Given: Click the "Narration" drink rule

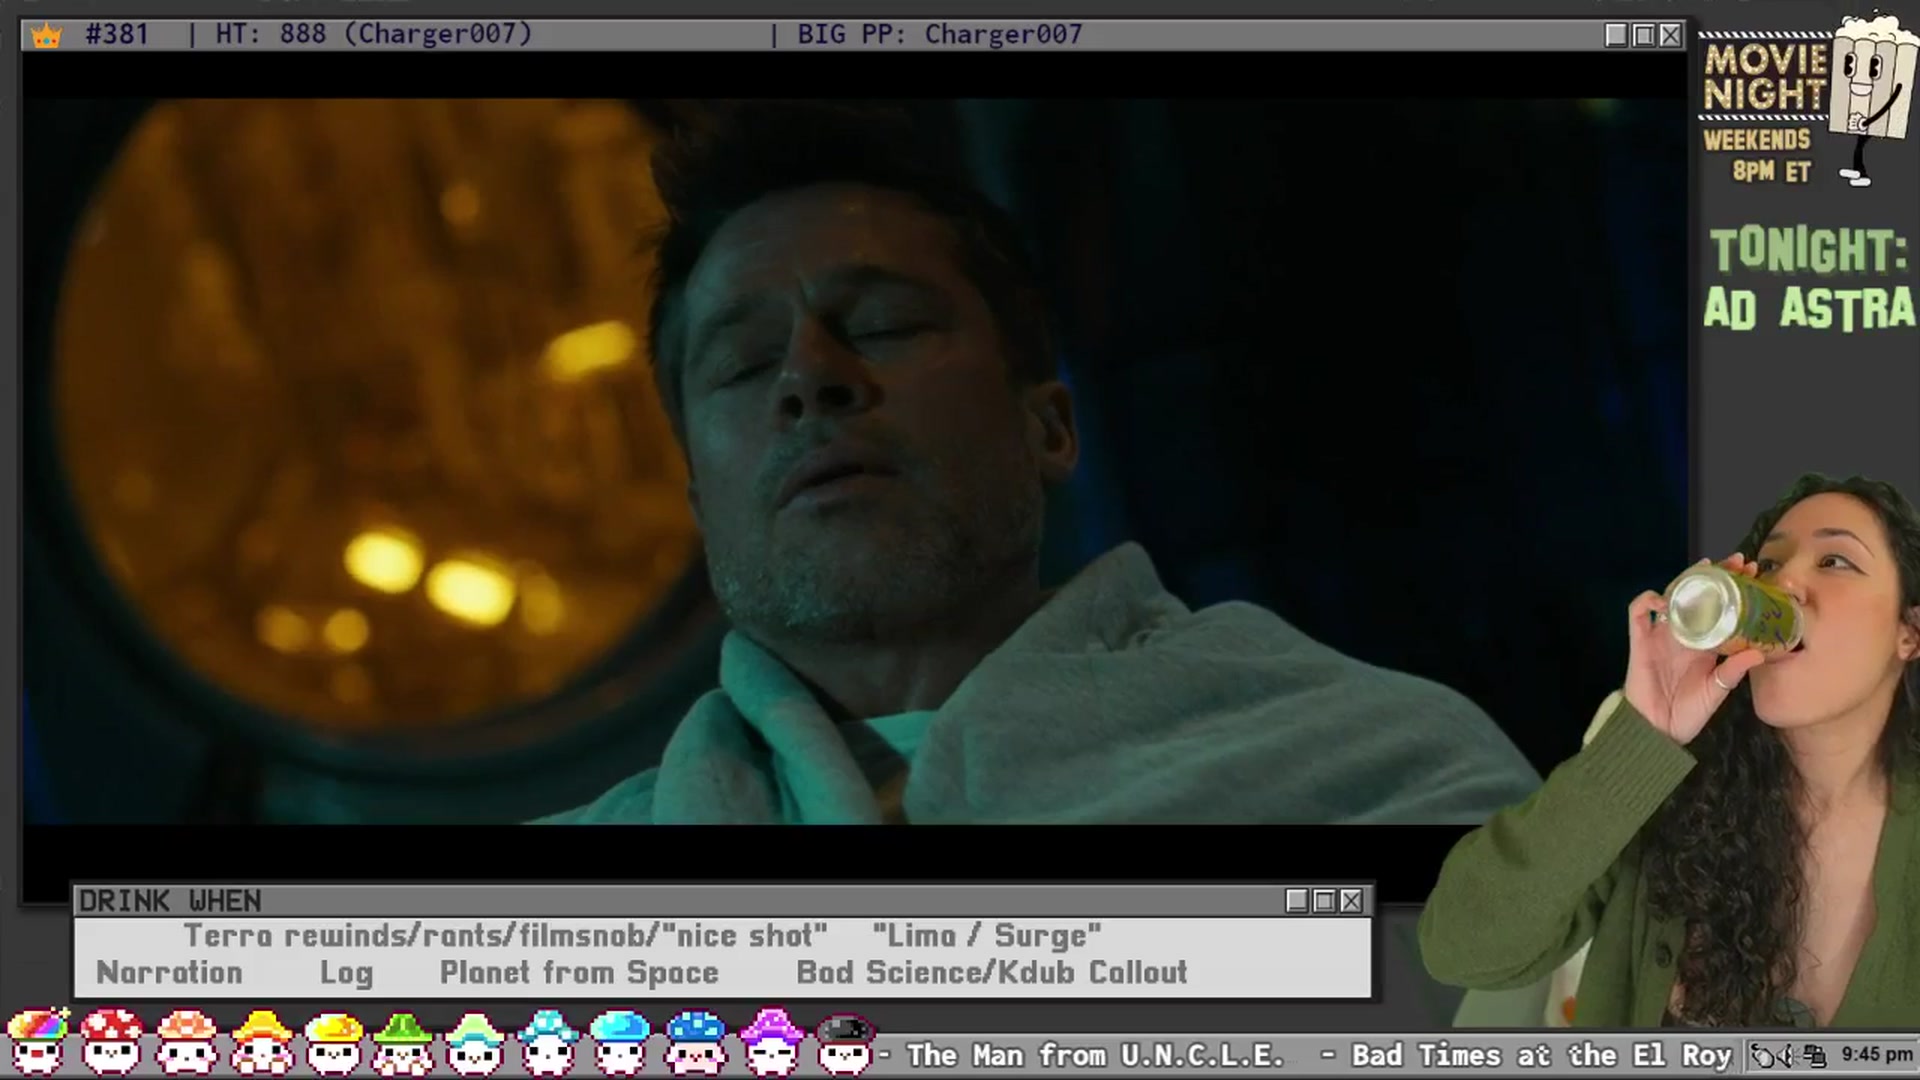Looking at the screenshot, I should point(169,973).
